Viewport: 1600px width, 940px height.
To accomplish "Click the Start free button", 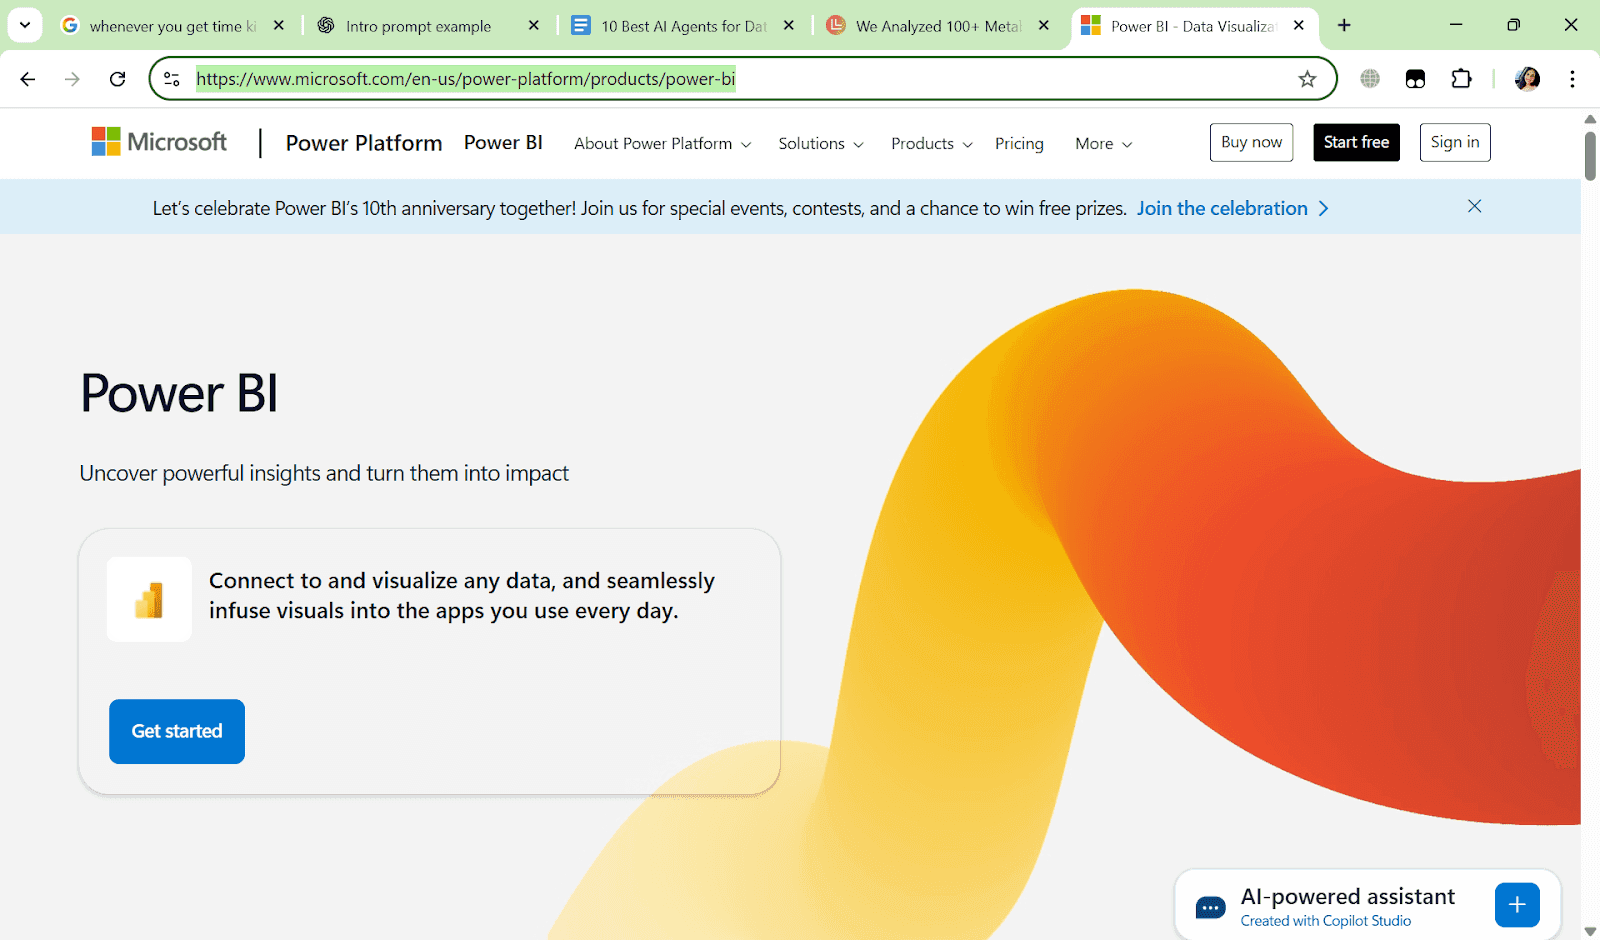I will [x=1356, y=142].
